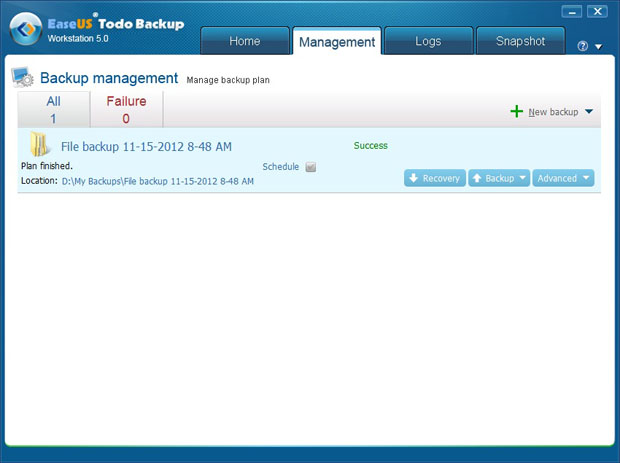
Task: Open the Backup button dropdown arrow
Action: click(x=522, y=178)
